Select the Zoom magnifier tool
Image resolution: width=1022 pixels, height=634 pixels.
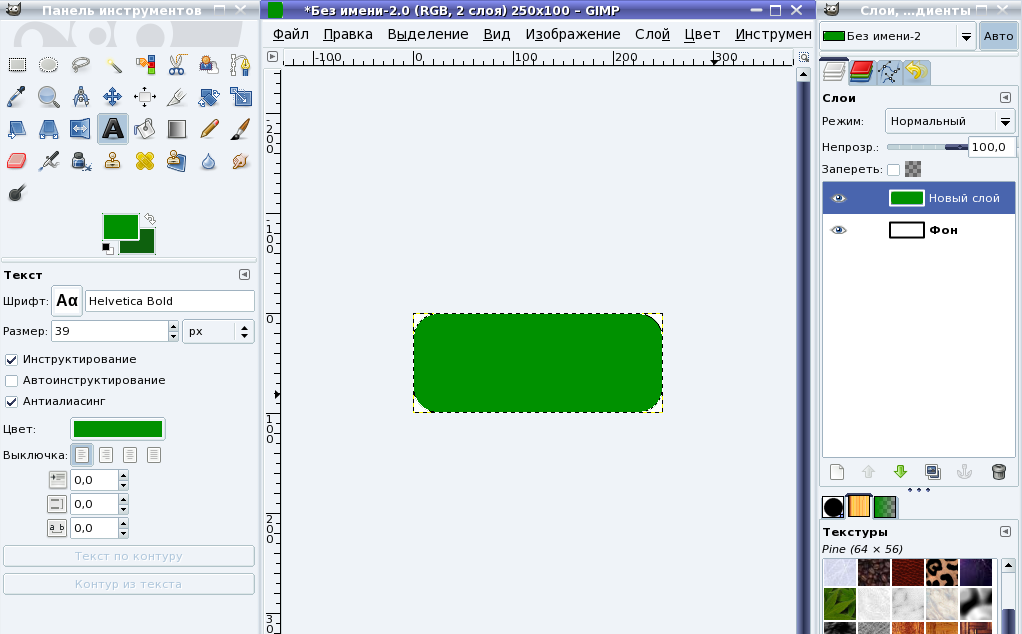coord(48,97)
